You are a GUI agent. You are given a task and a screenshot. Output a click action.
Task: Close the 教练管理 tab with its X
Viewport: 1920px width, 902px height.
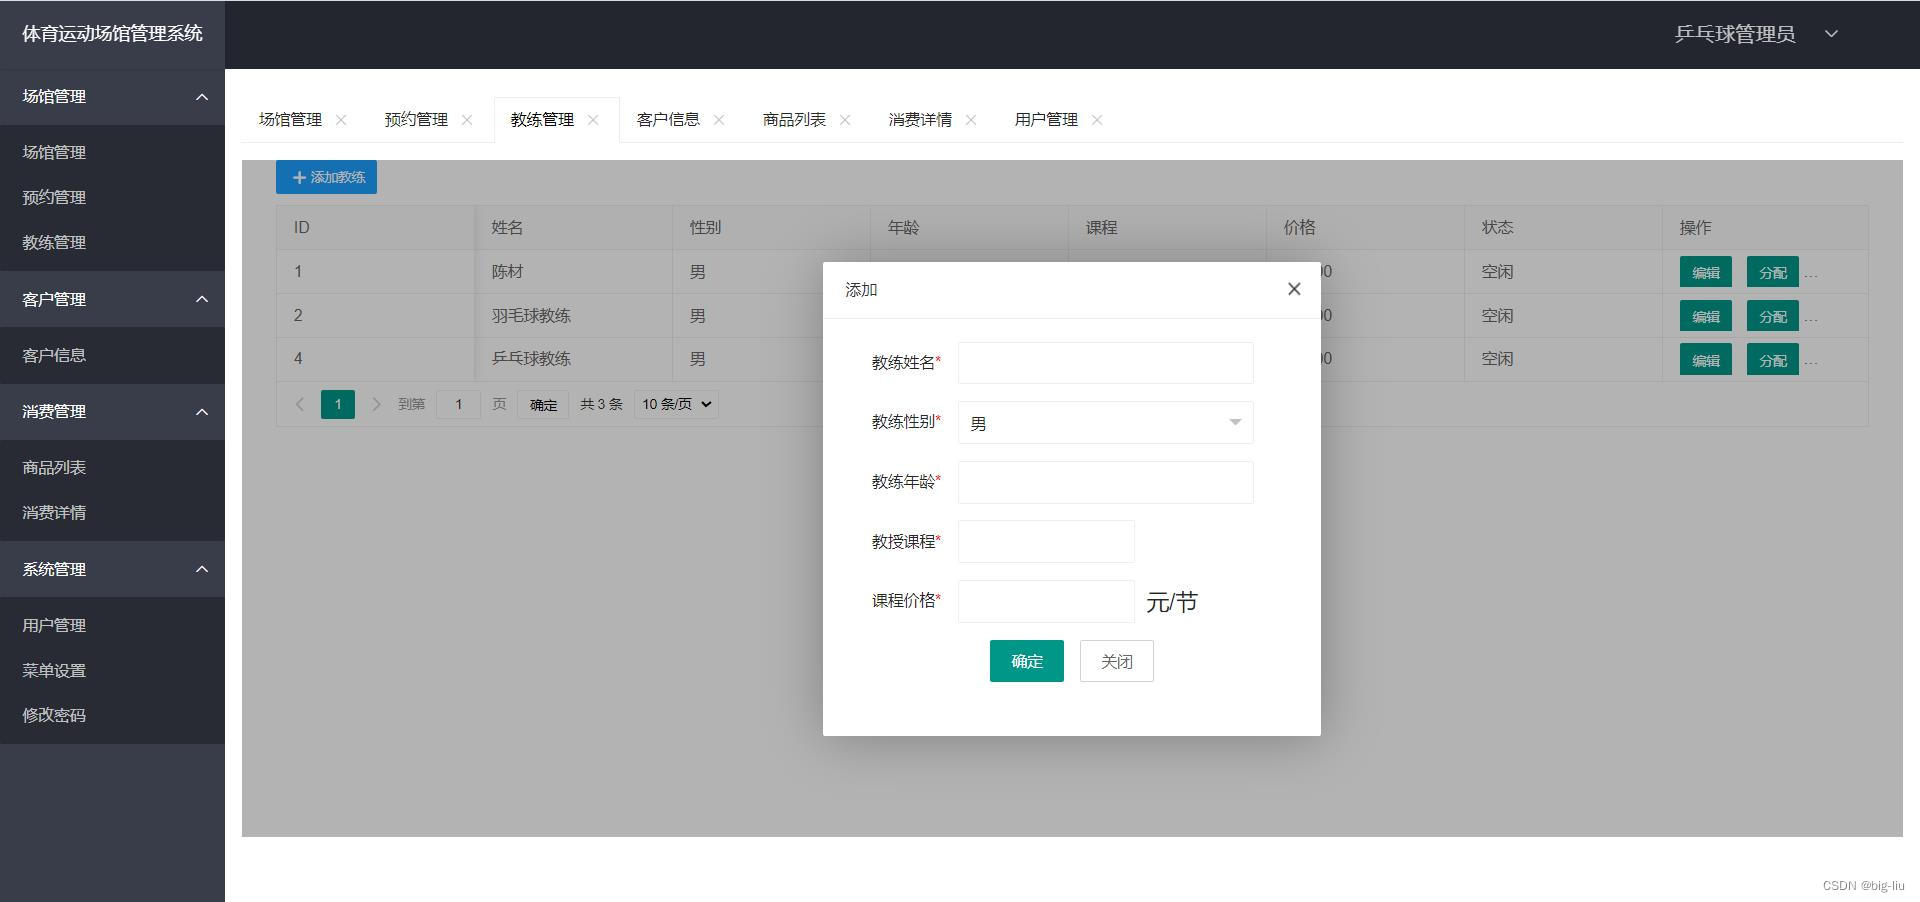[x=593, y=120]
